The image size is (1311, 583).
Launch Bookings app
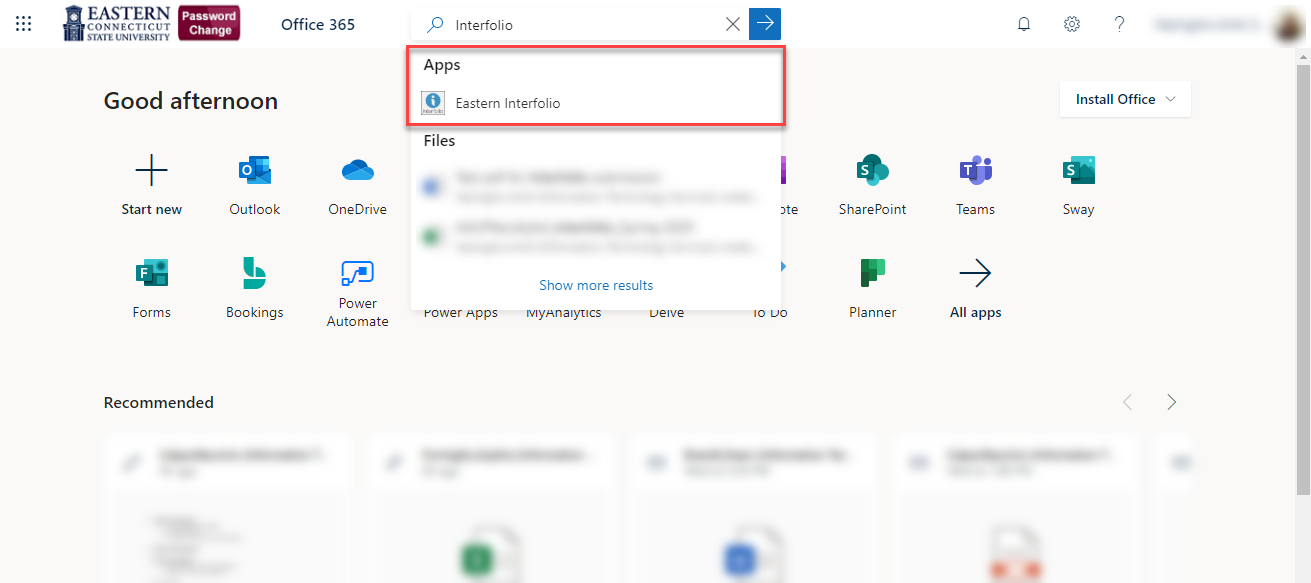point(254,288)
